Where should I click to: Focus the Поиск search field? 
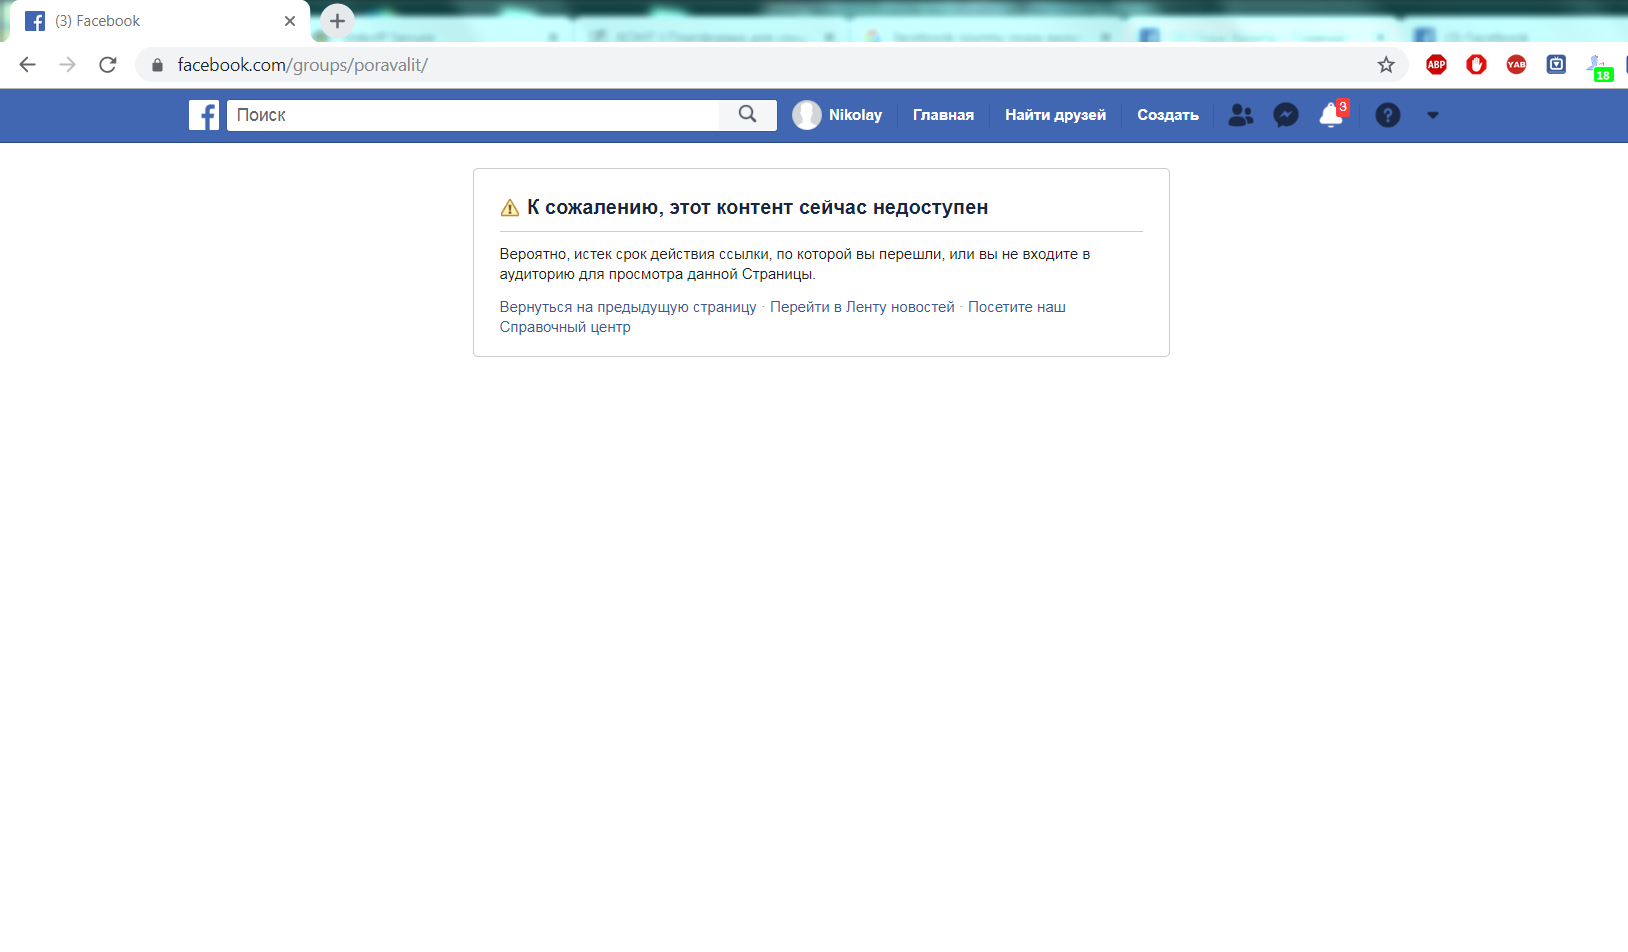[x=472, y=115]
